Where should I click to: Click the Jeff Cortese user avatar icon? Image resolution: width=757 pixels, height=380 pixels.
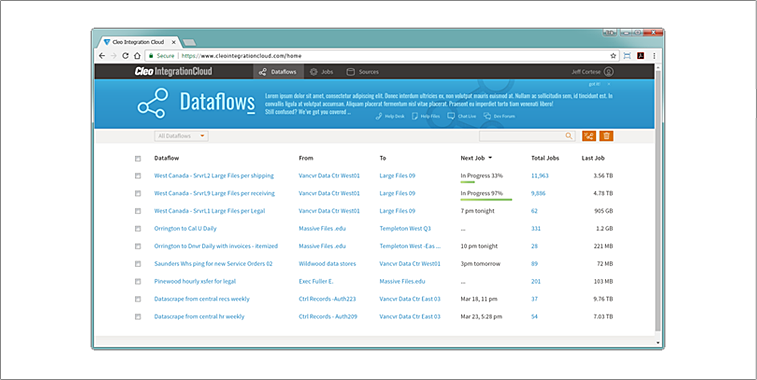click(x=609, y=72)
